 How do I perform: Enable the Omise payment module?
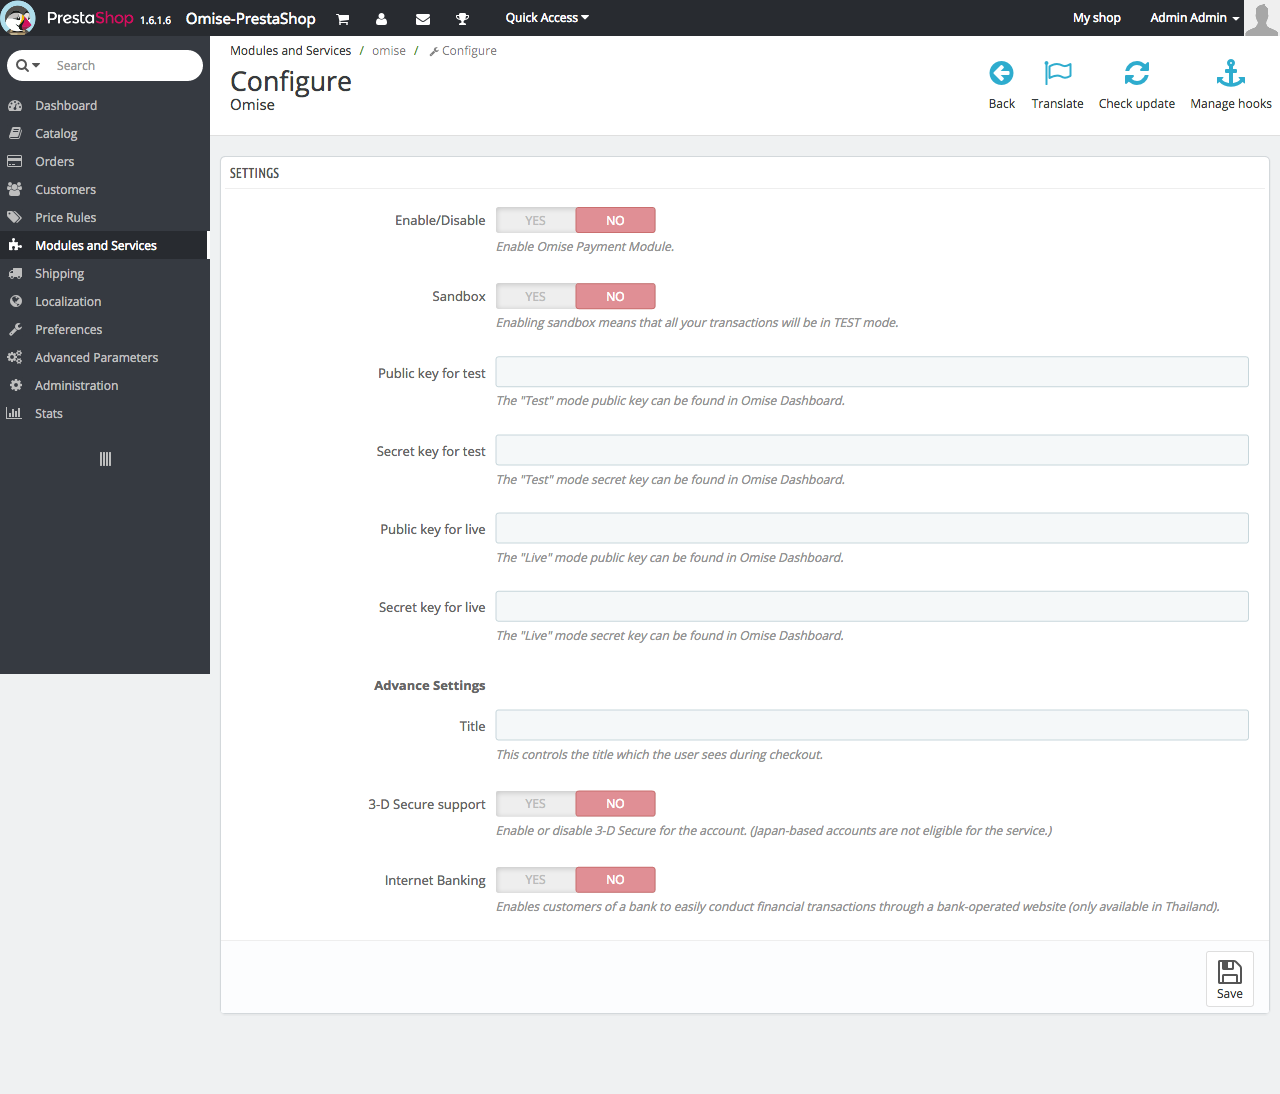[535, 219]
